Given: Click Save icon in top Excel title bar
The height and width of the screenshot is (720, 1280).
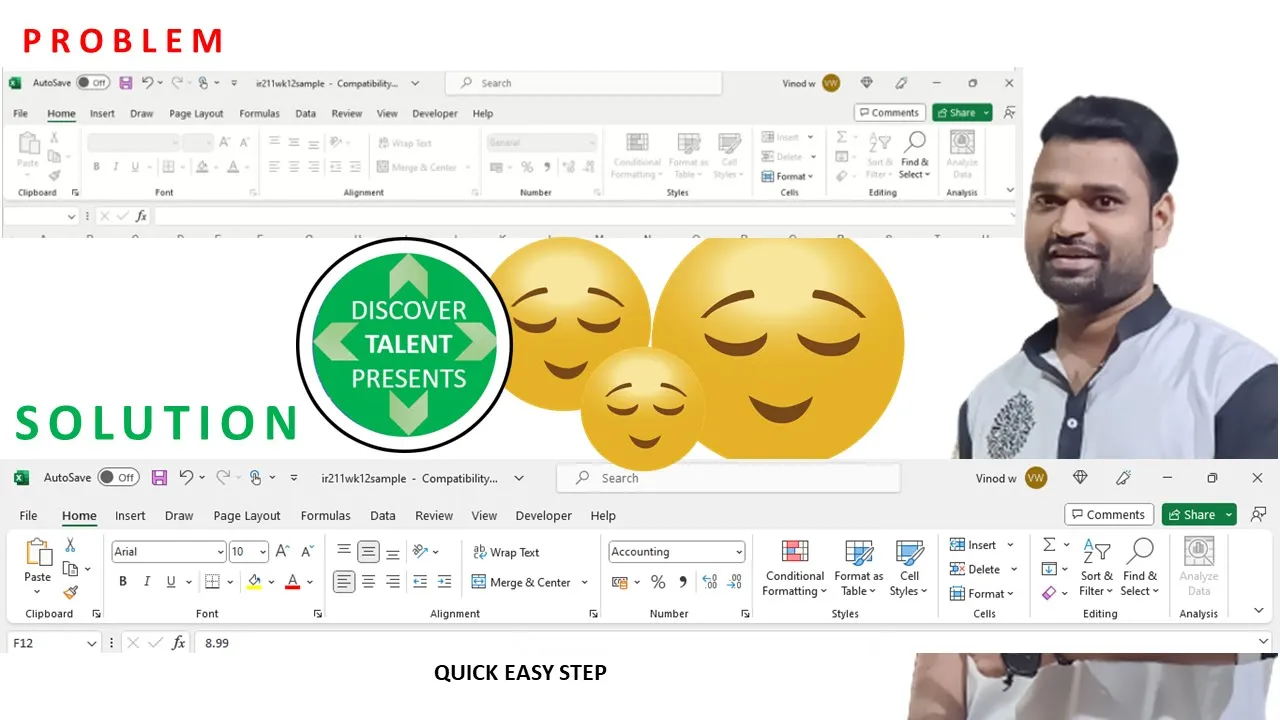Looking at the screenshot, I should point(125,83).
